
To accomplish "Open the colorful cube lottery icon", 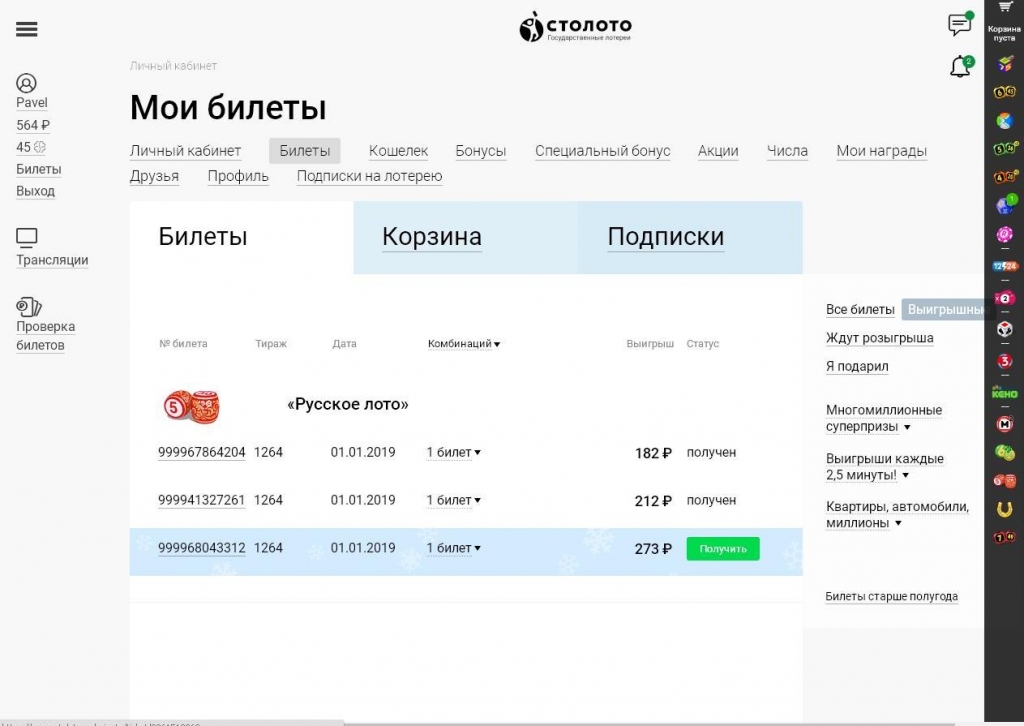I will 1005,63.
